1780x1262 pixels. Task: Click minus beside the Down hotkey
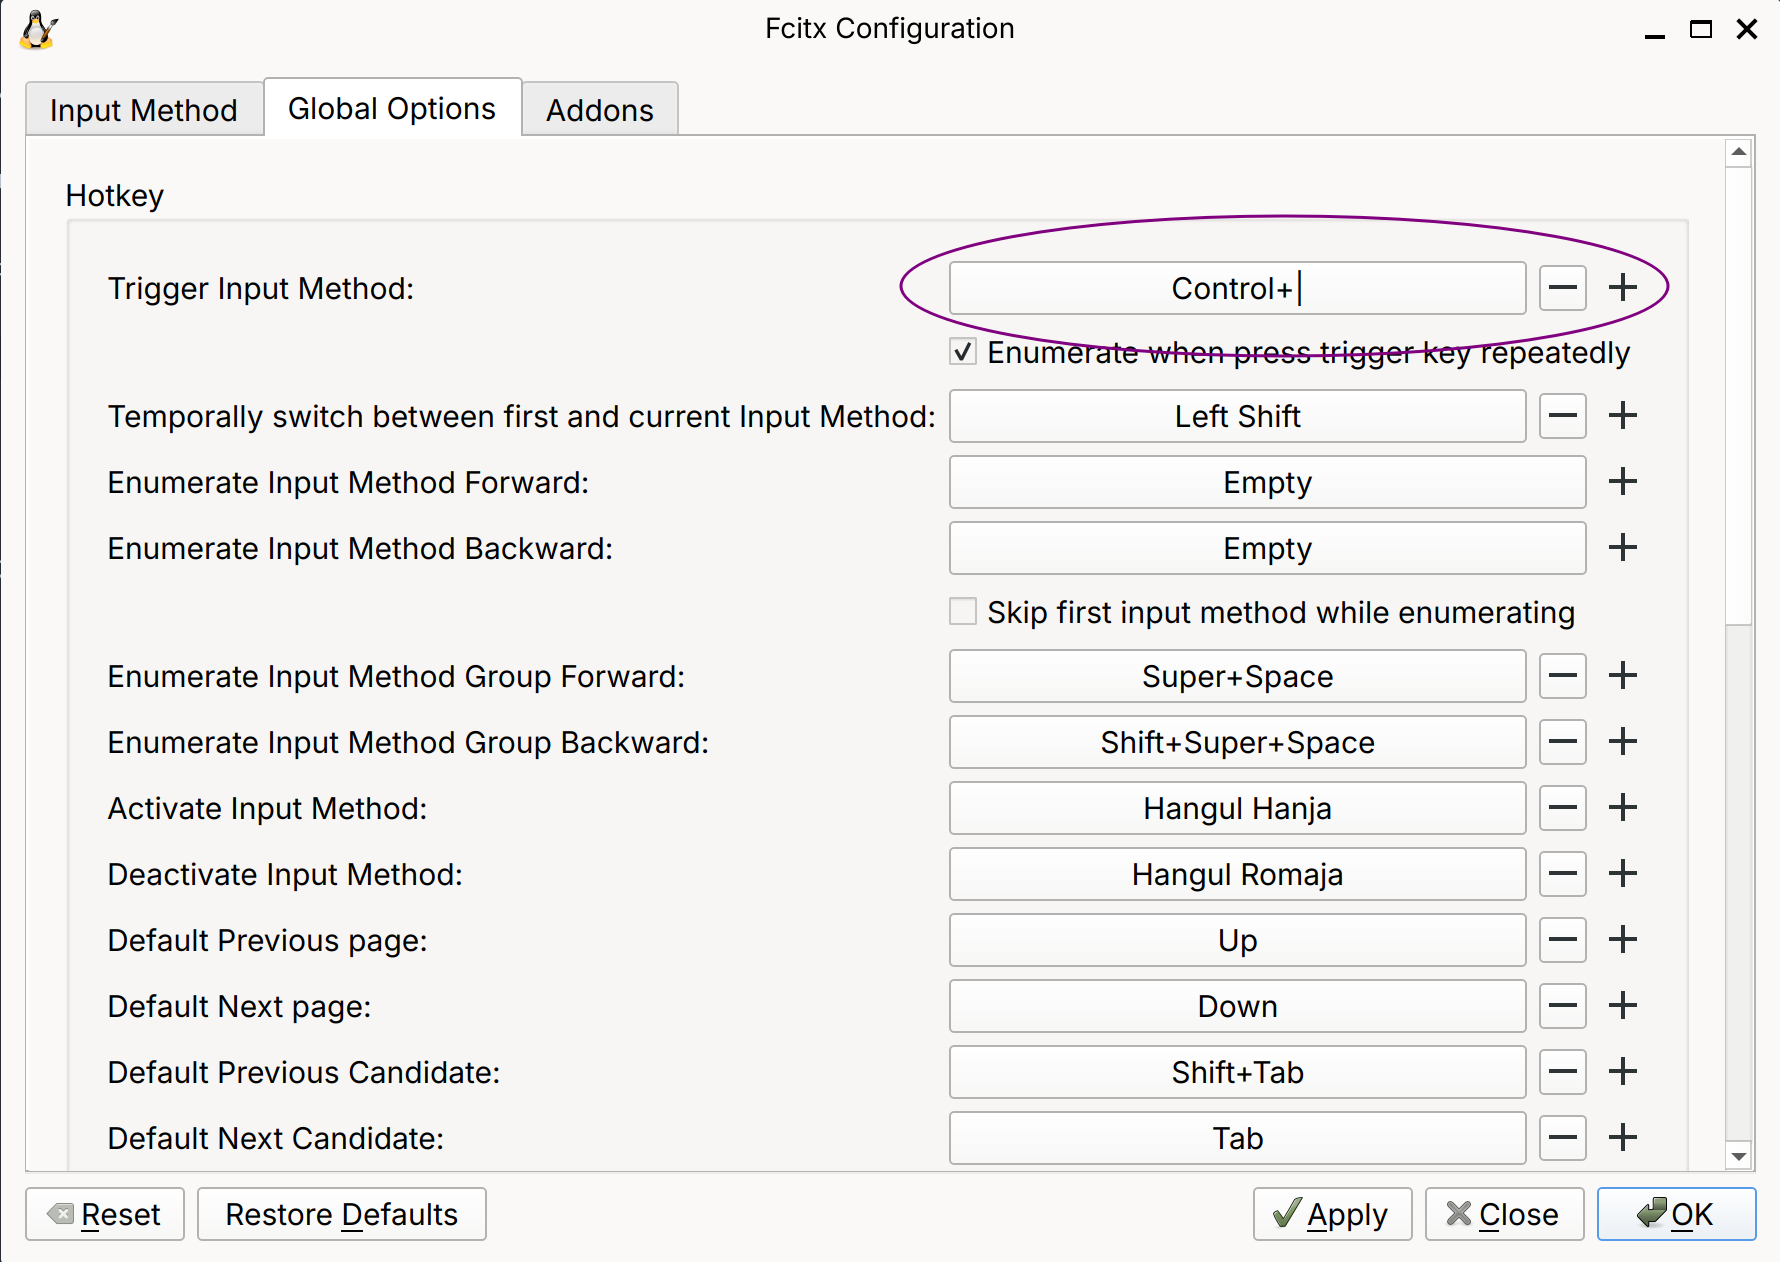(x=1563, y=1006)
